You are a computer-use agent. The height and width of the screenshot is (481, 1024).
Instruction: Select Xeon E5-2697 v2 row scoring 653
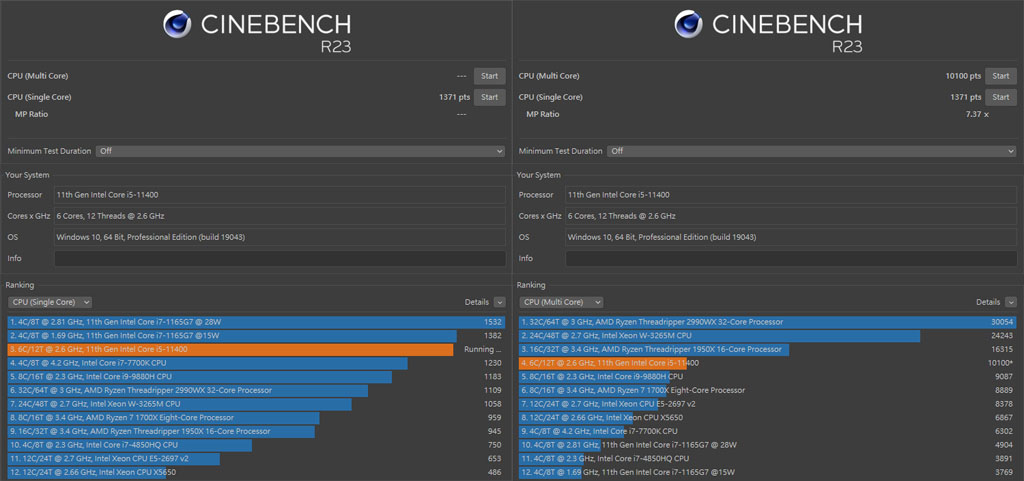(256, 459)
